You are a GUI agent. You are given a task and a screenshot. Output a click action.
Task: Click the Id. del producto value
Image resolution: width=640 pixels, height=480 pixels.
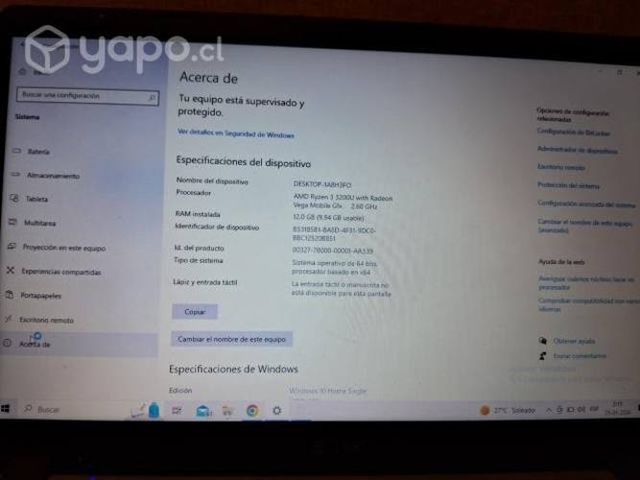[332, 250]
